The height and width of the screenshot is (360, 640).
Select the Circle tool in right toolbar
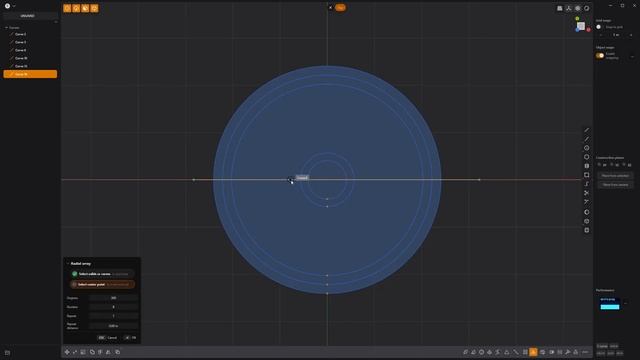pos(587,148)
